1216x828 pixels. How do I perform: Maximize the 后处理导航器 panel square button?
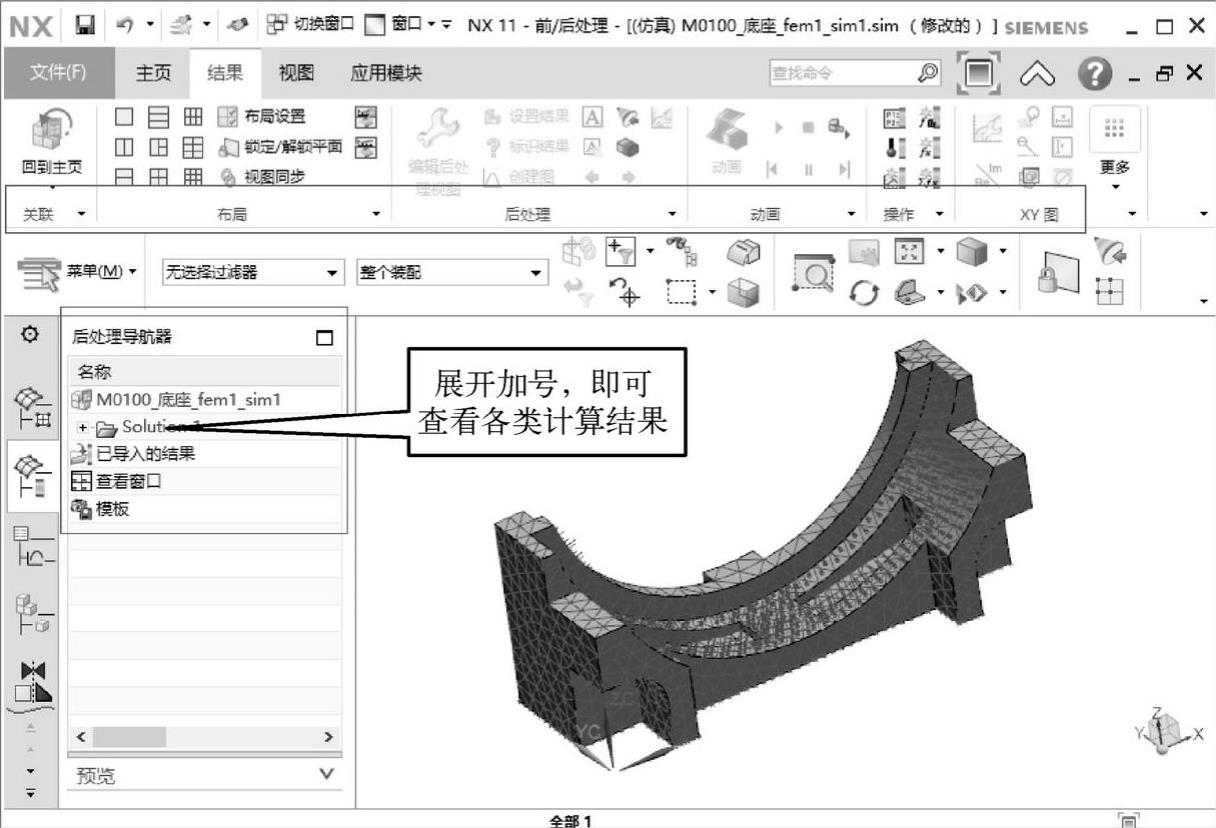coord(324,338)
